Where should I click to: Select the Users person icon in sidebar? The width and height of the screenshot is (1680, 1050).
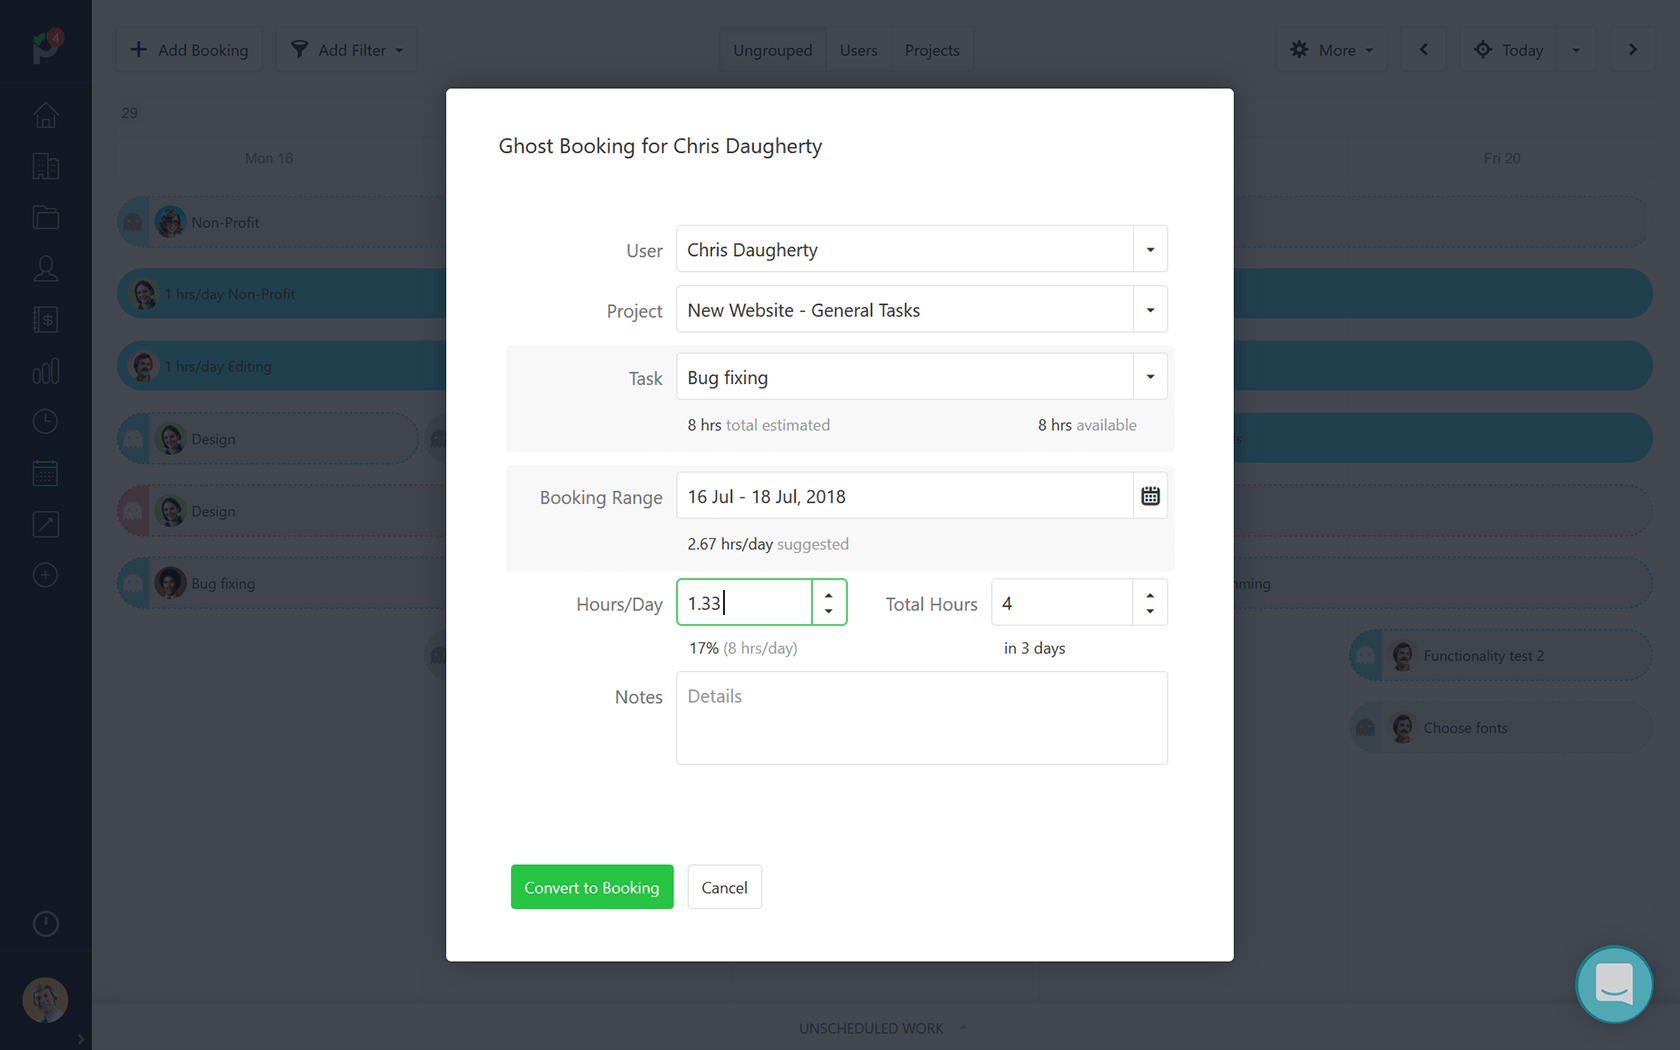click(45, 268)
